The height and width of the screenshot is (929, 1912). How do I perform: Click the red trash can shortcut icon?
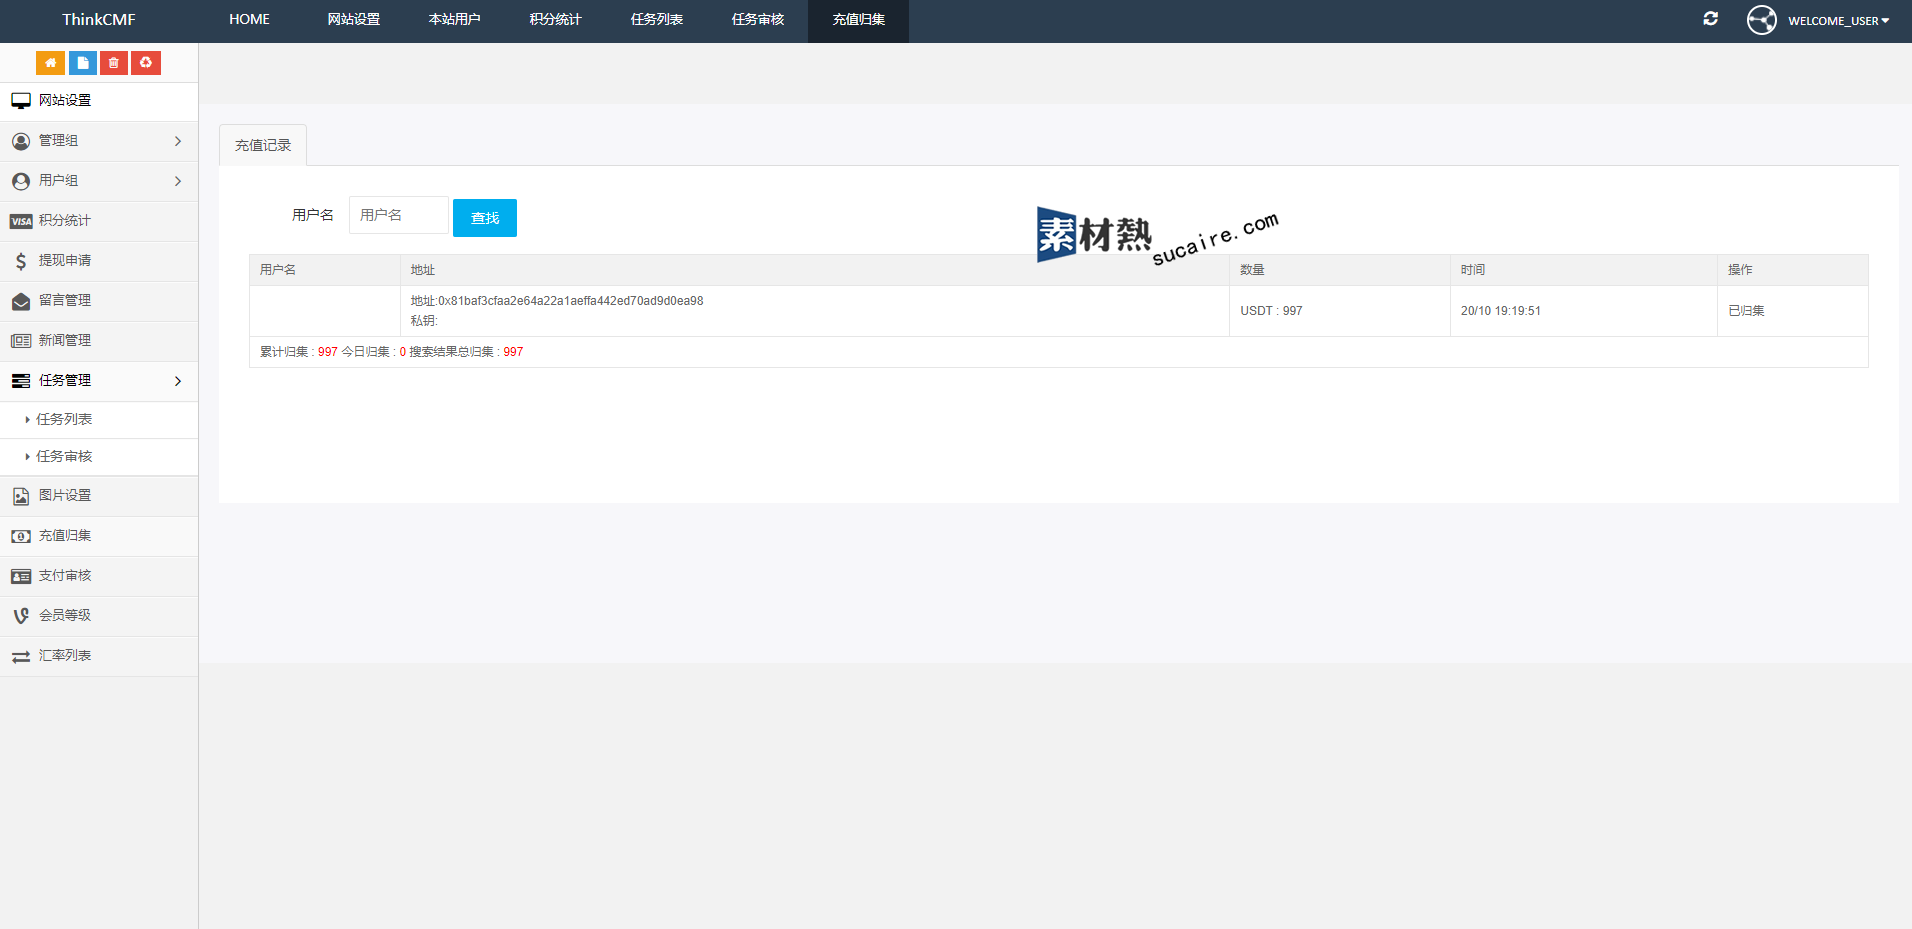click(x=114, y=63)
